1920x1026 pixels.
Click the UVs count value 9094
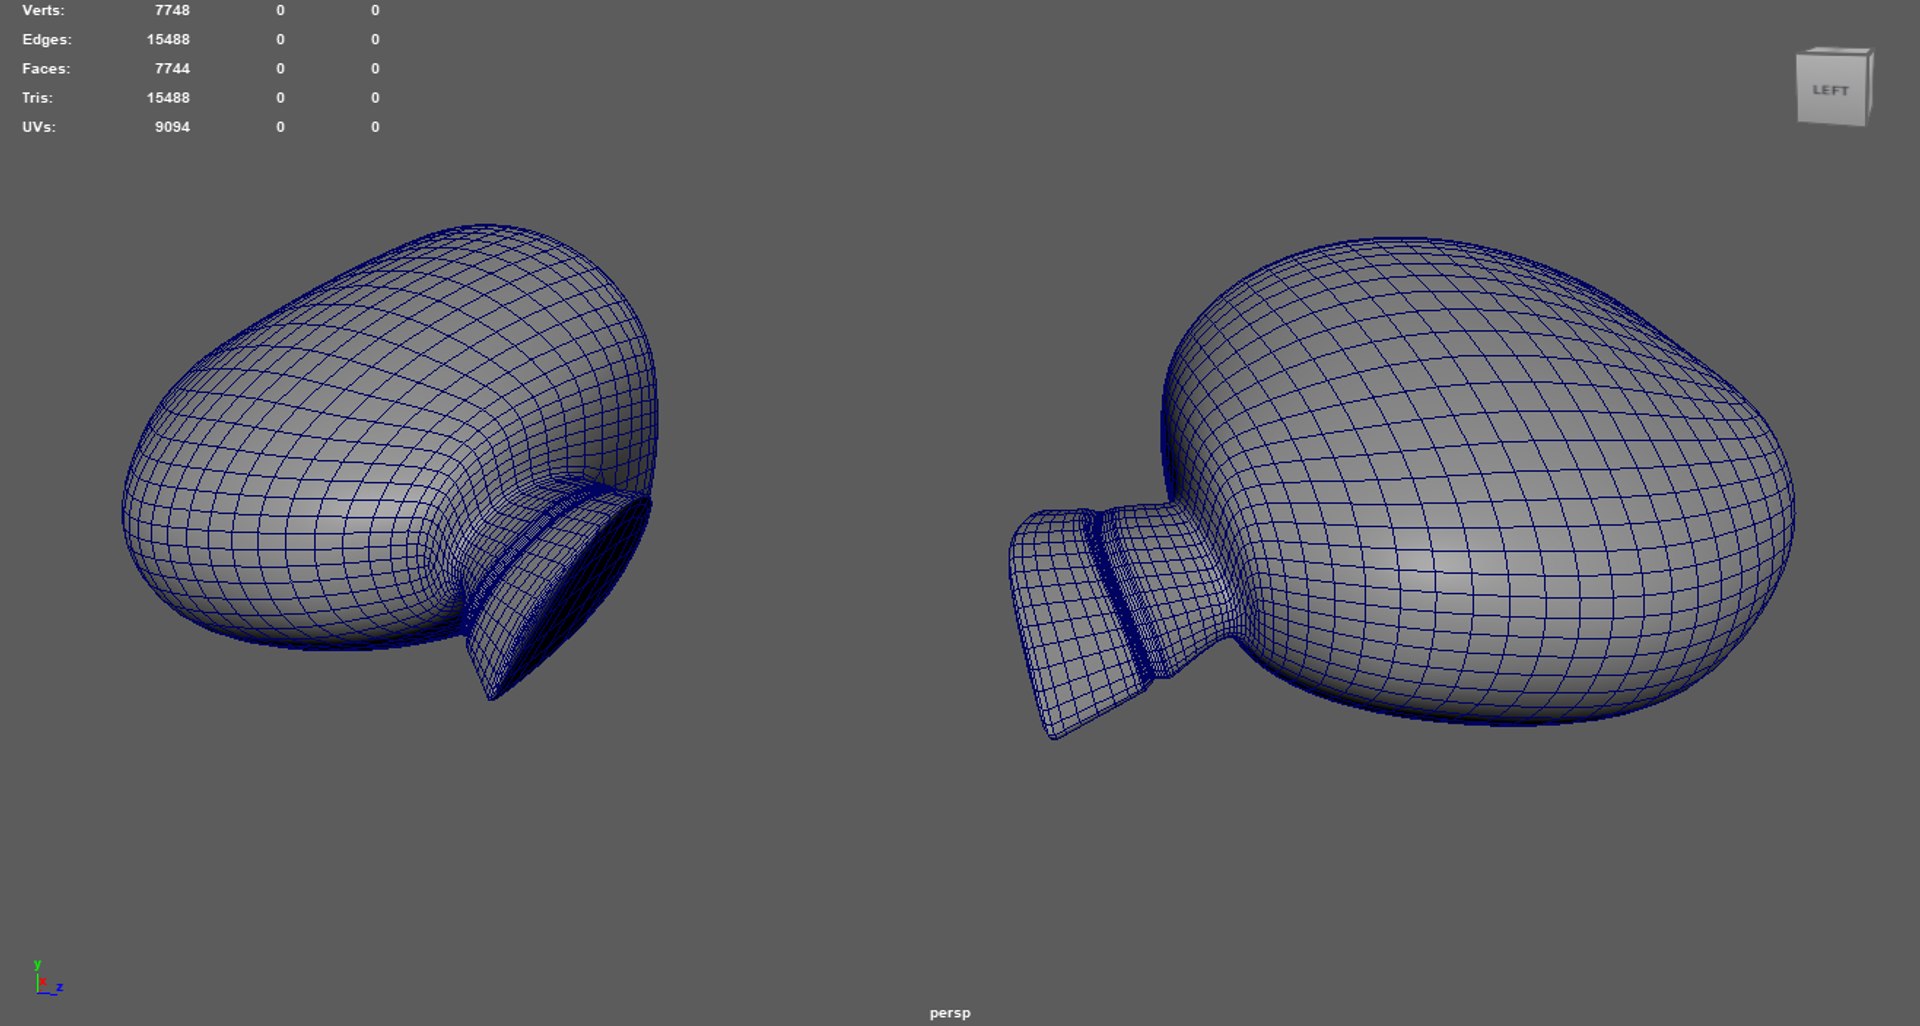(x=172, y=127)
